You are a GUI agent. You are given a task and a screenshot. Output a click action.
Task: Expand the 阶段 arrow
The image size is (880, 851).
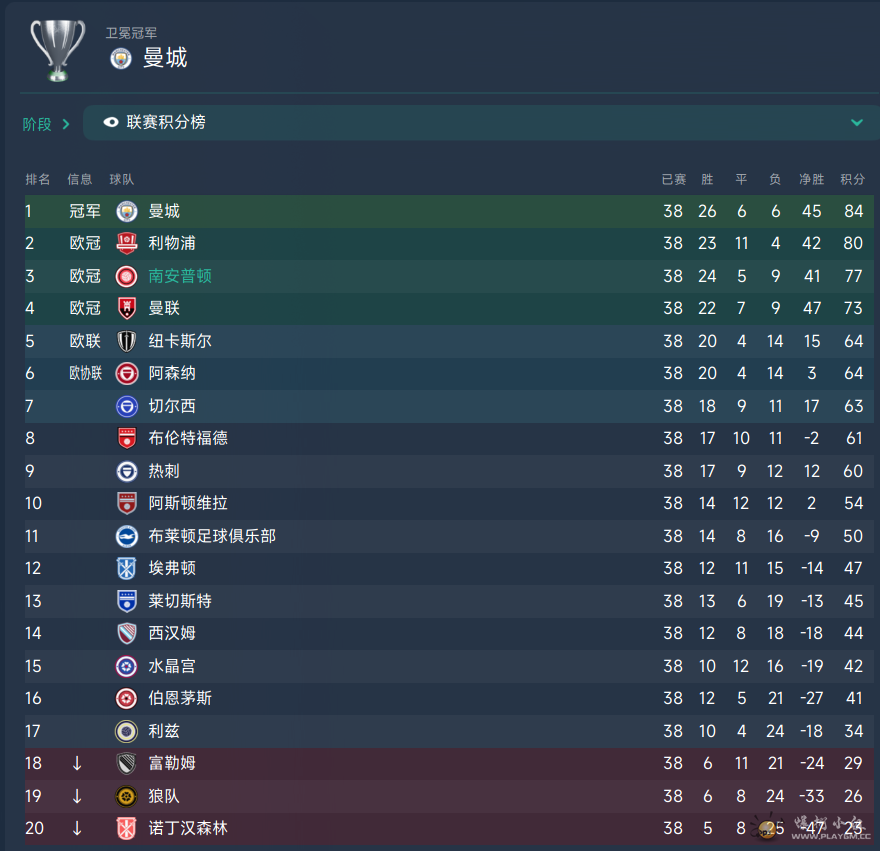66,123
